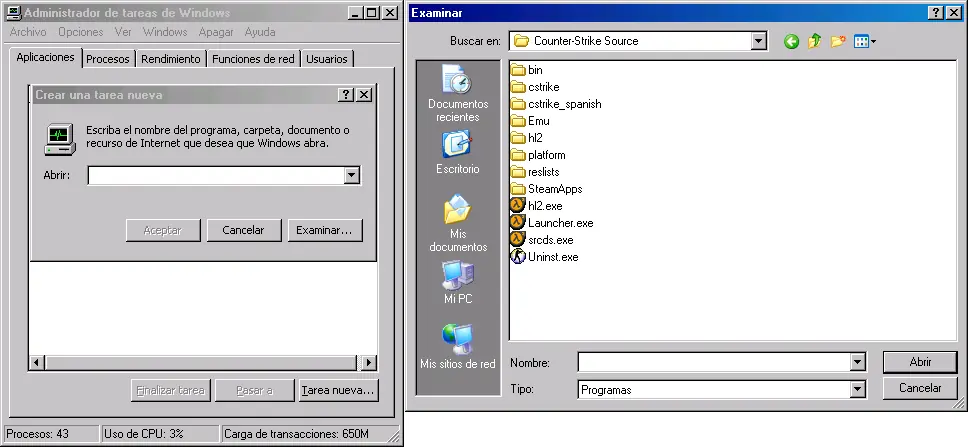Click the Abrir button in Examinar
The height and width of the screenshot is (447, 968).
point(920,362)
